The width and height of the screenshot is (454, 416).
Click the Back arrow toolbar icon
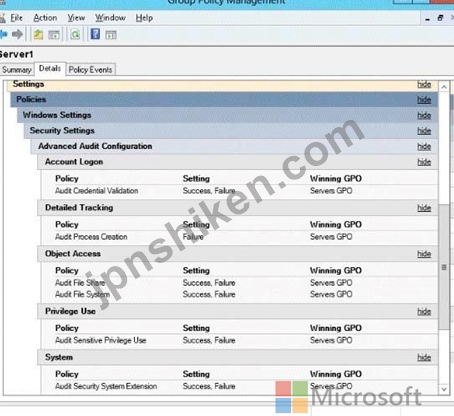3,34
